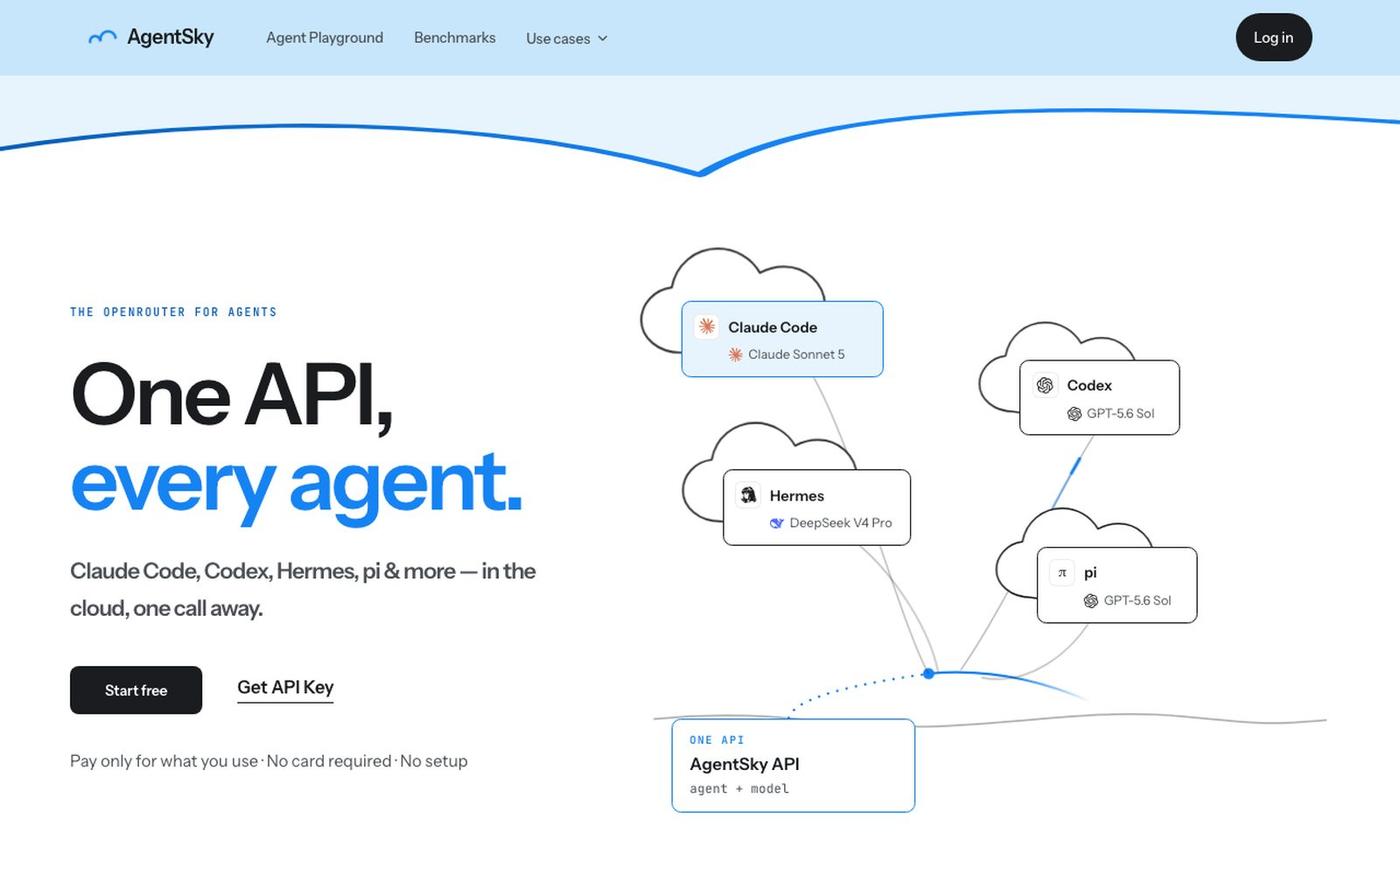Click the 'cloud, one call away.' subheading line

(x=166, y=608)
